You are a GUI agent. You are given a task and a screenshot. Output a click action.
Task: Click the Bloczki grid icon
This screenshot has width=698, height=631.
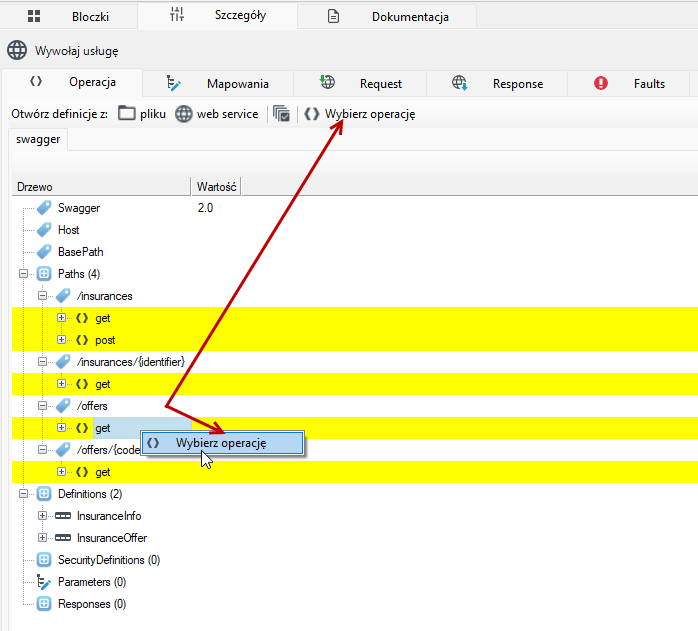(x=34, y=16)
